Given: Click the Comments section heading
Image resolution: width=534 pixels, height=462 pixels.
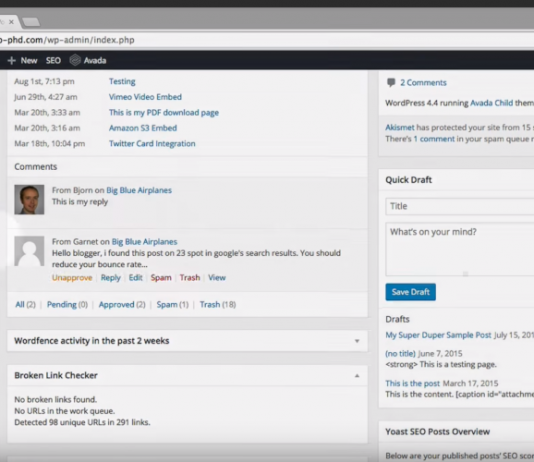Looking at the screenshot, I should click(x=35, y=167).
